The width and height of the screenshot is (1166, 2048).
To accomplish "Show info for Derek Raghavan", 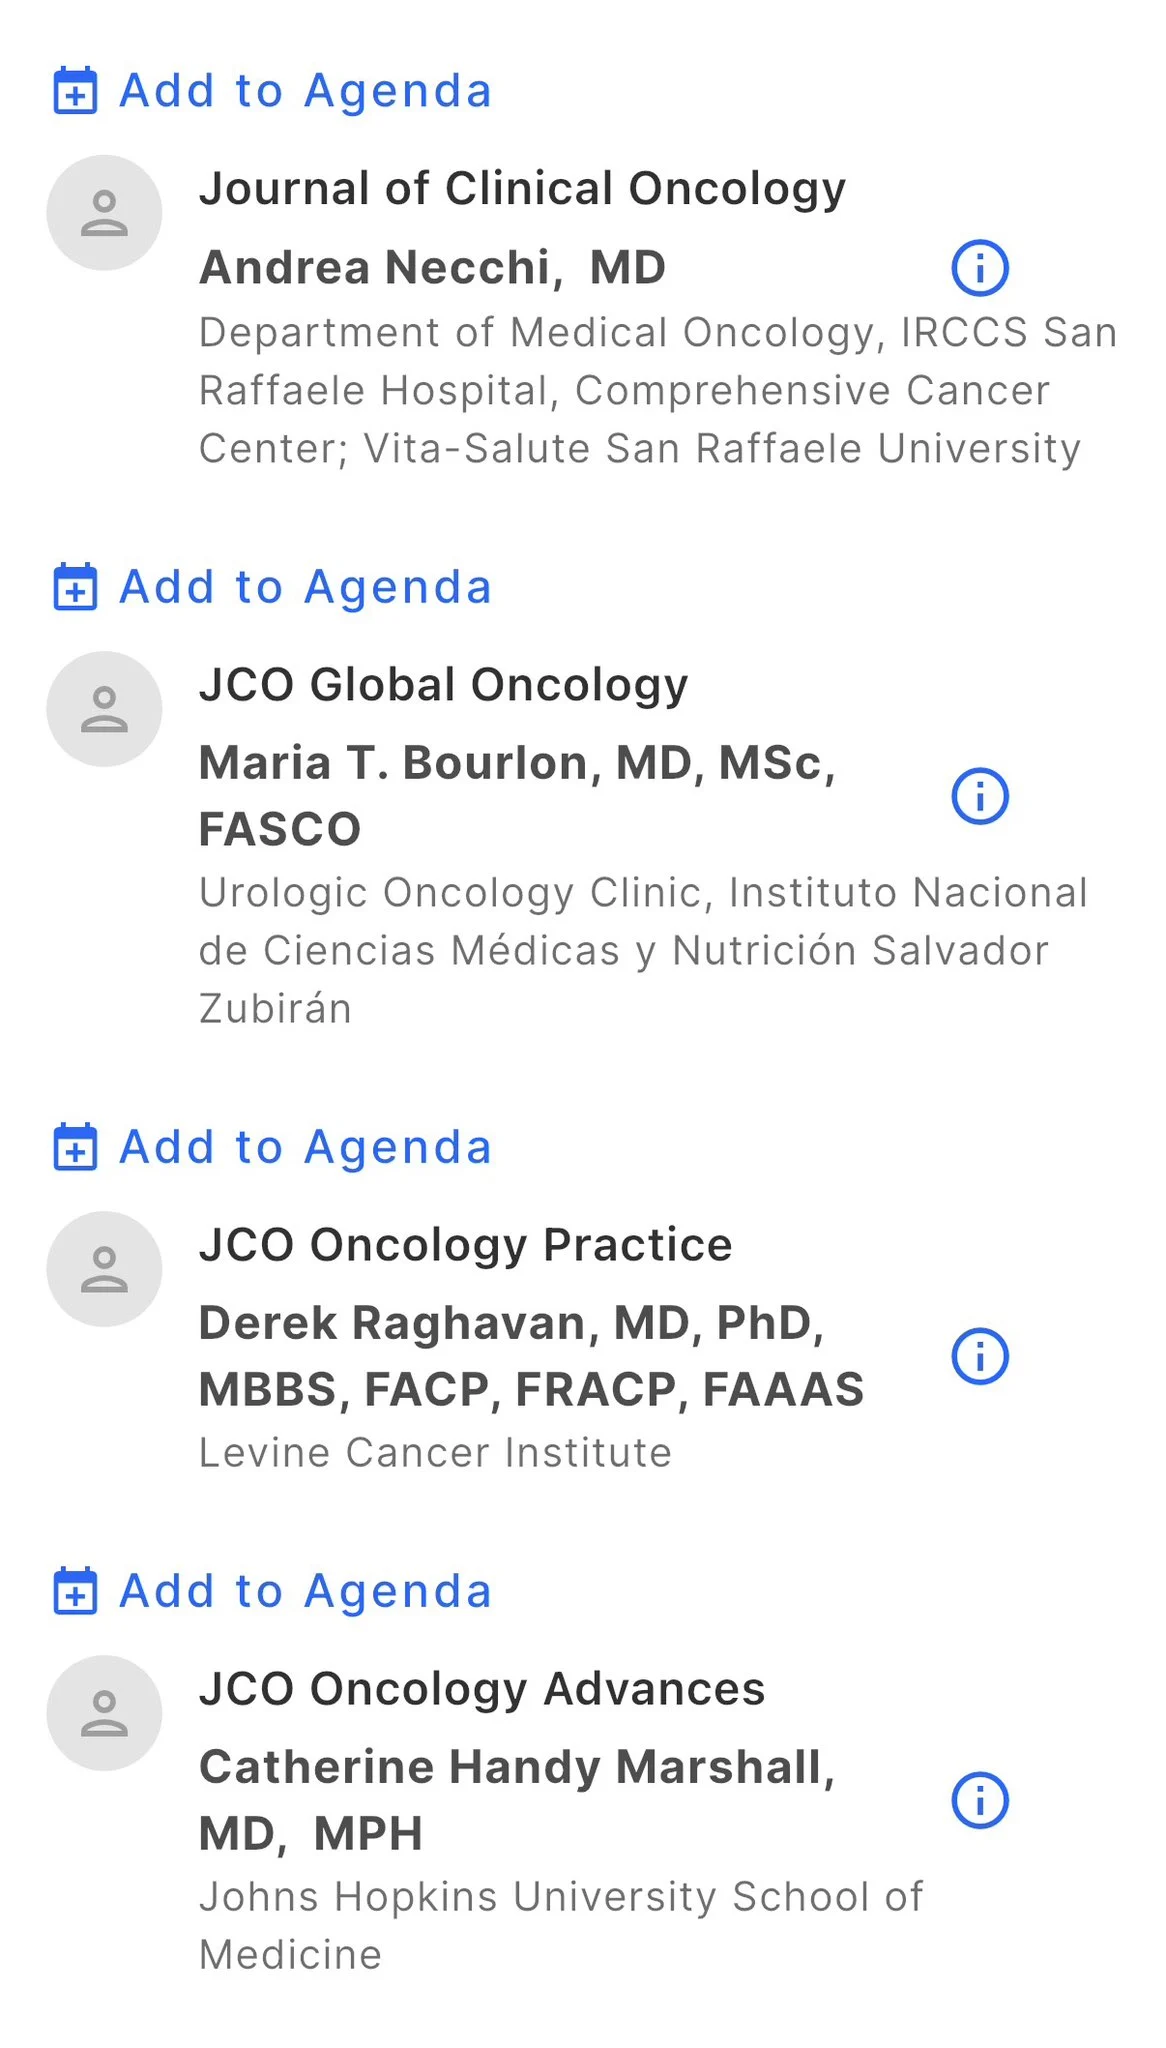I will pyautogui.click(x=980, y=1356).
